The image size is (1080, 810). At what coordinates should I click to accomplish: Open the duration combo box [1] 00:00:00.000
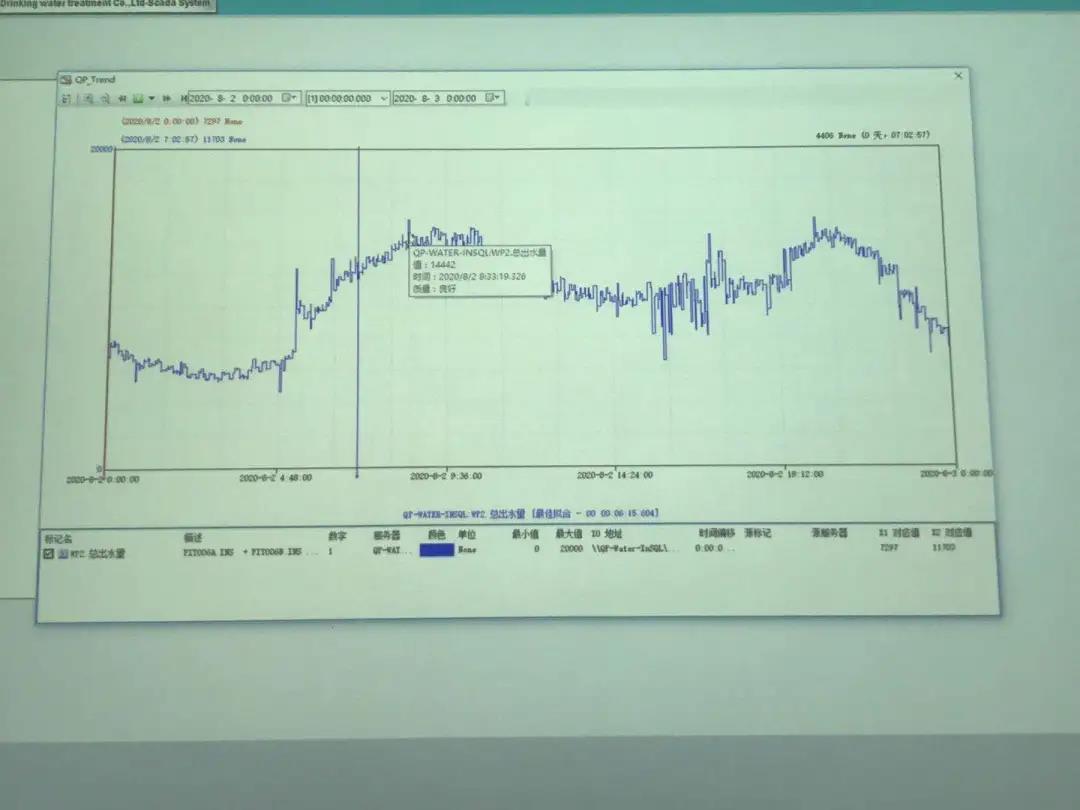coord(348,98)
